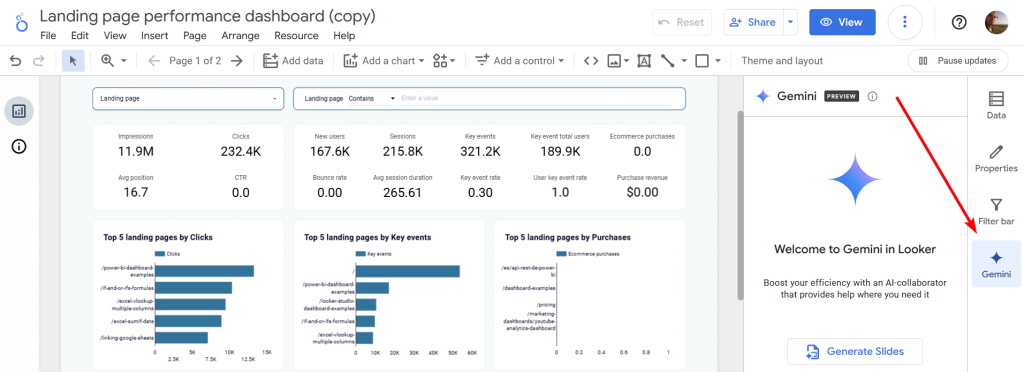Open the help question mark icon
This screenshot has height=372, width=1024.
959,22
